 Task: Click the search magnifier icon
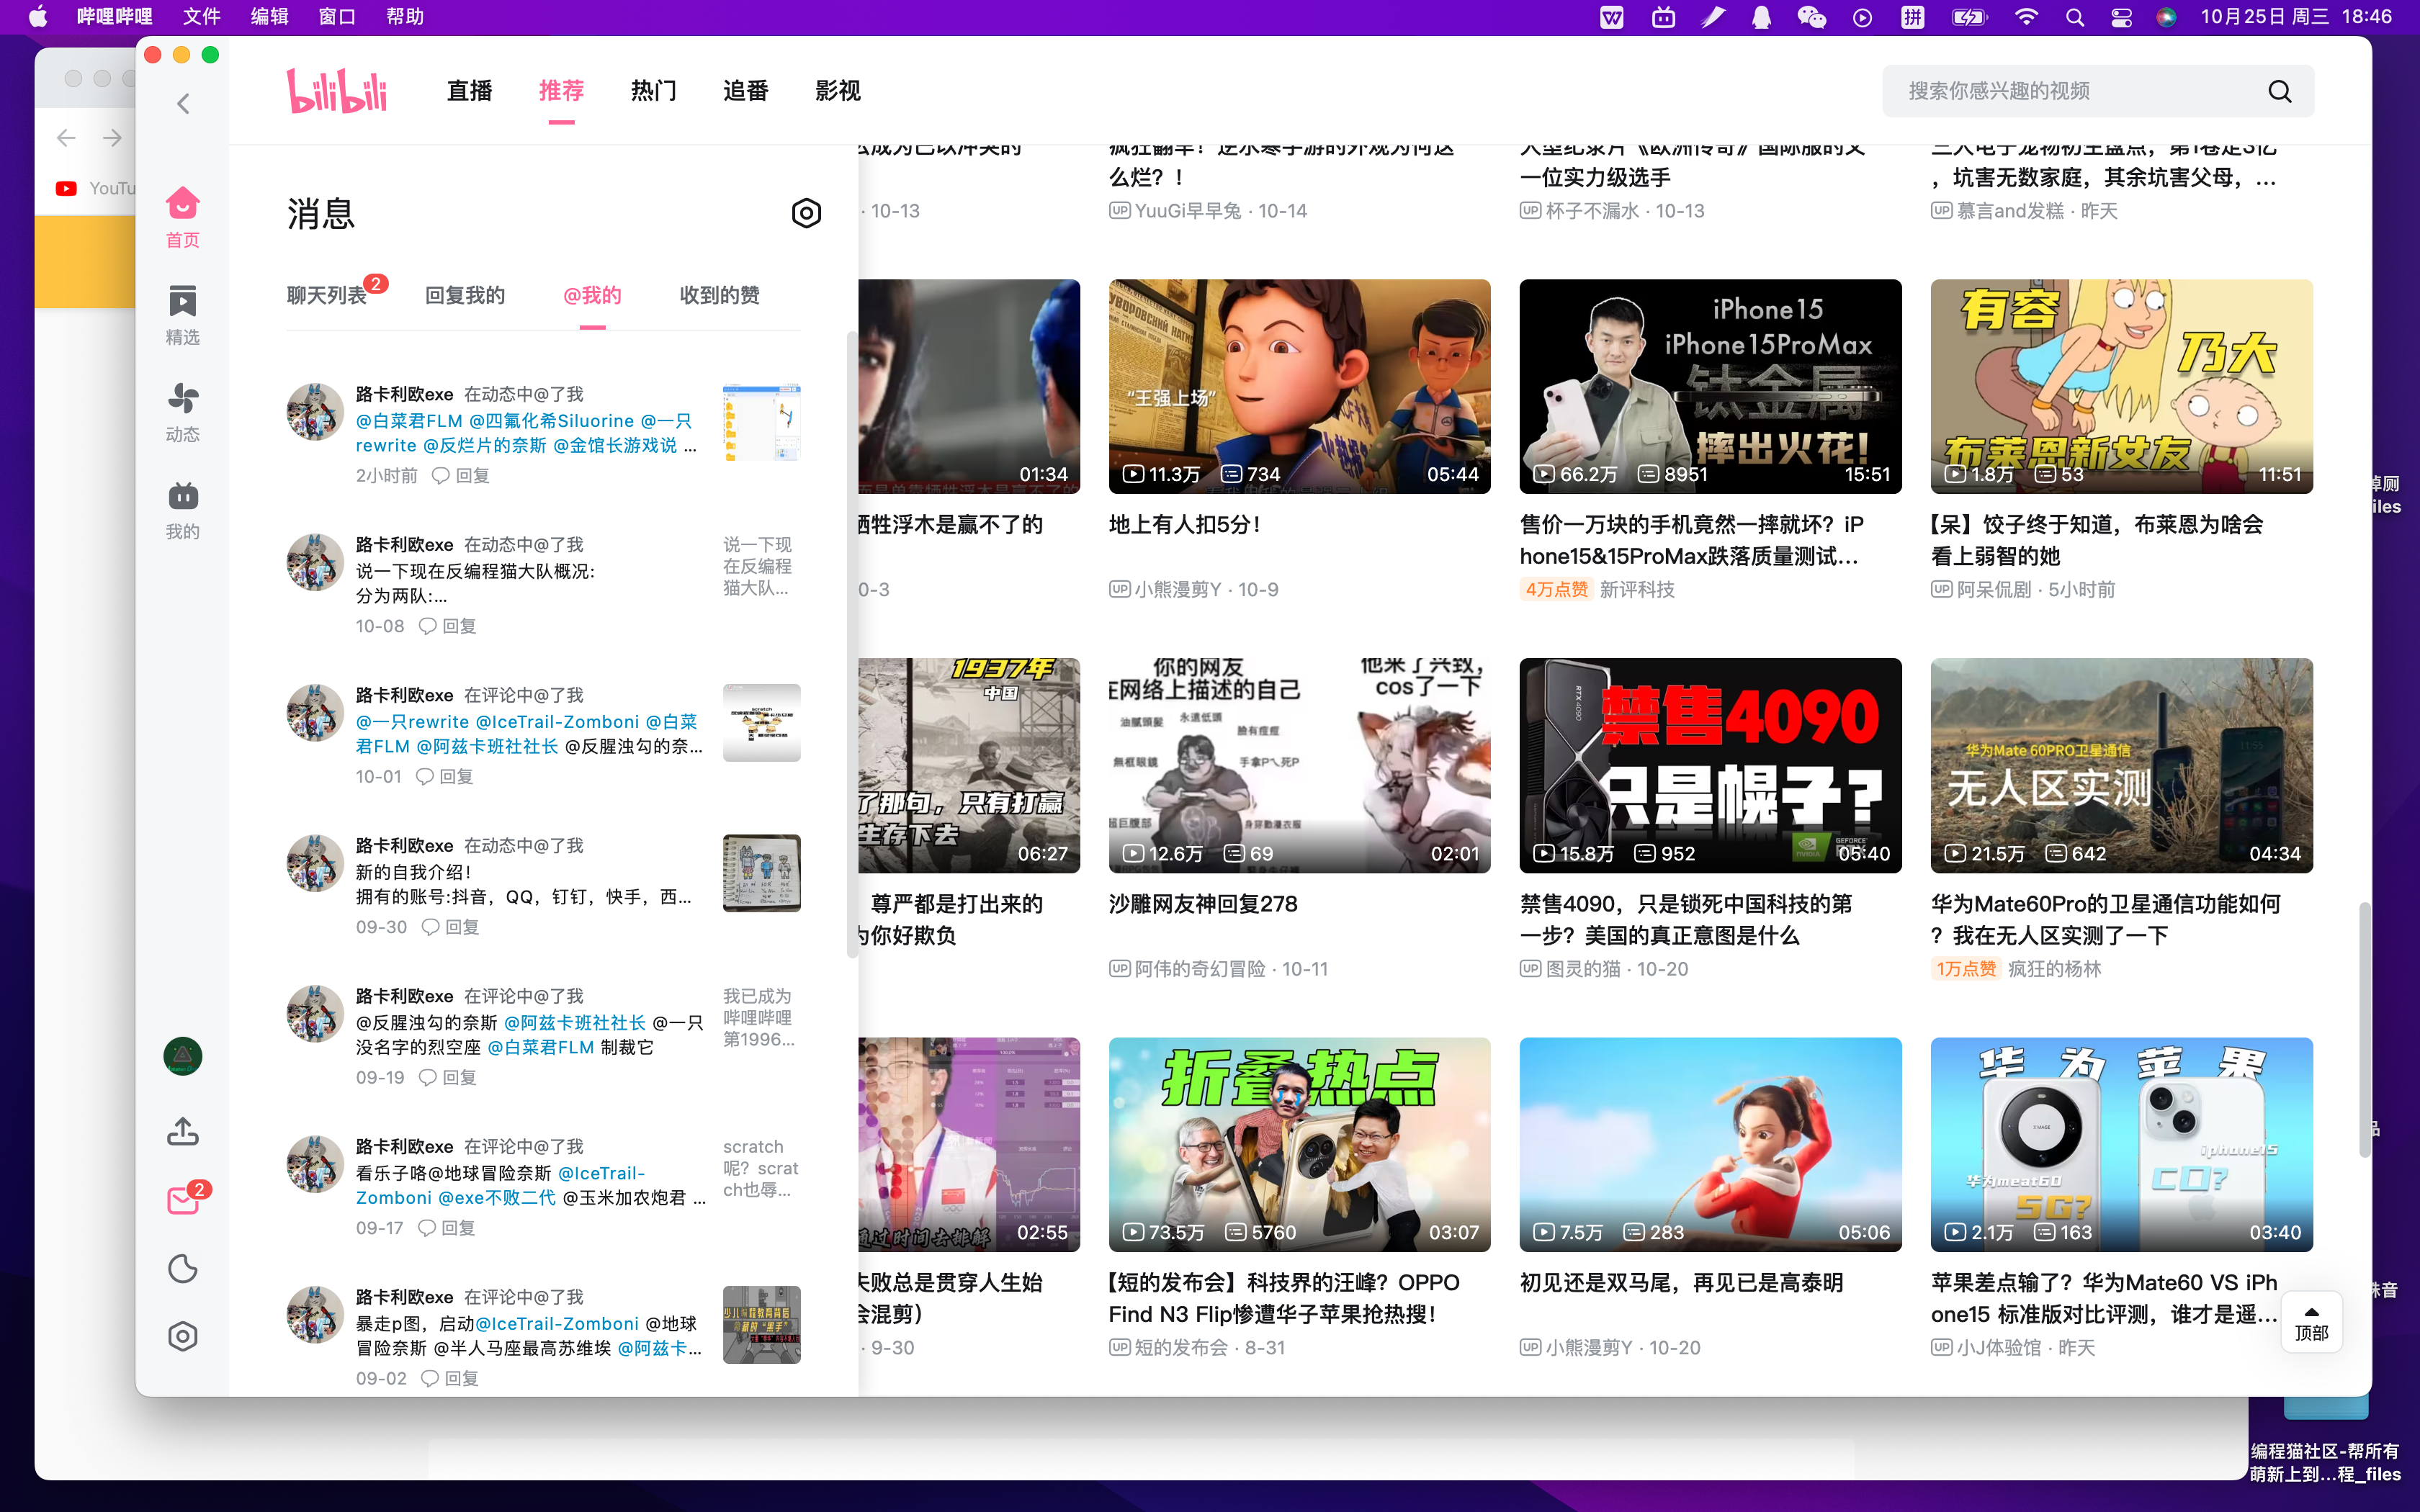click(2280, 91)
